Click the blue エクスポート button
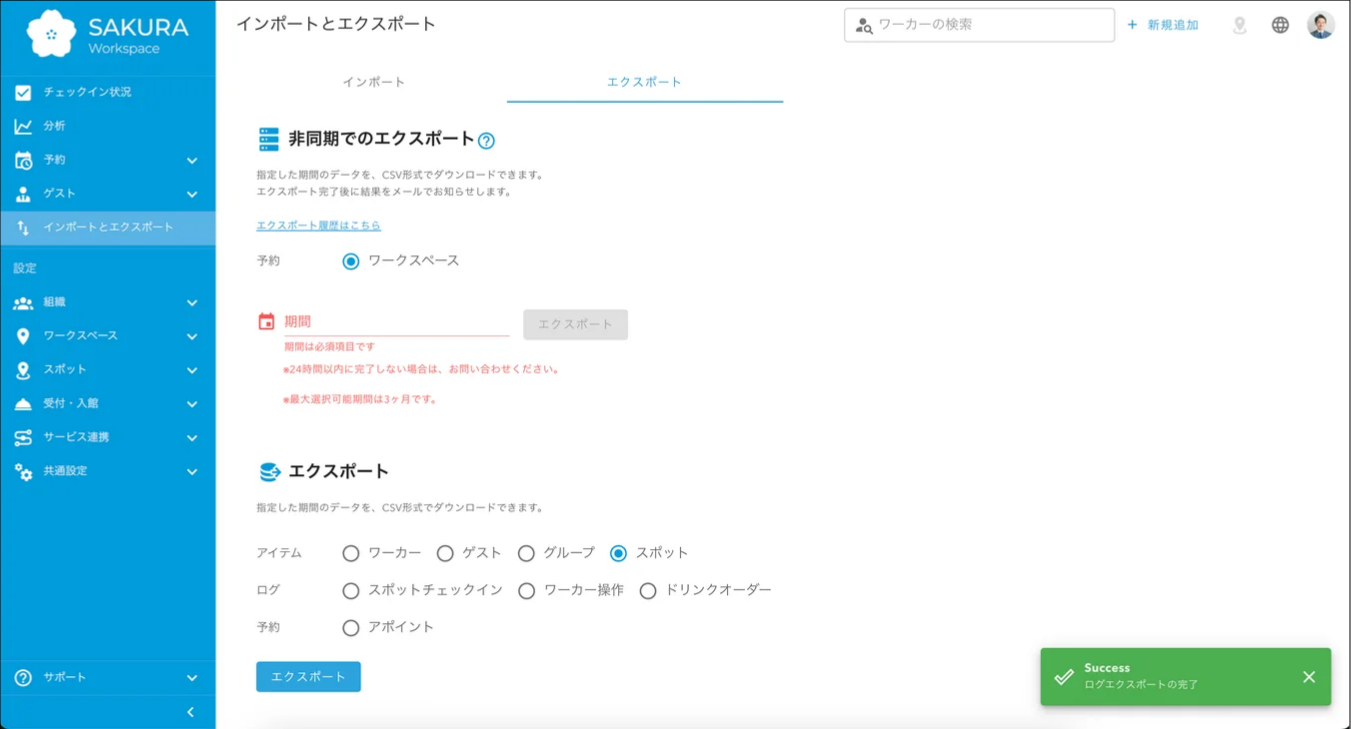The width and height of the screenshot is (1351, 729). click(x=308, y=676)
